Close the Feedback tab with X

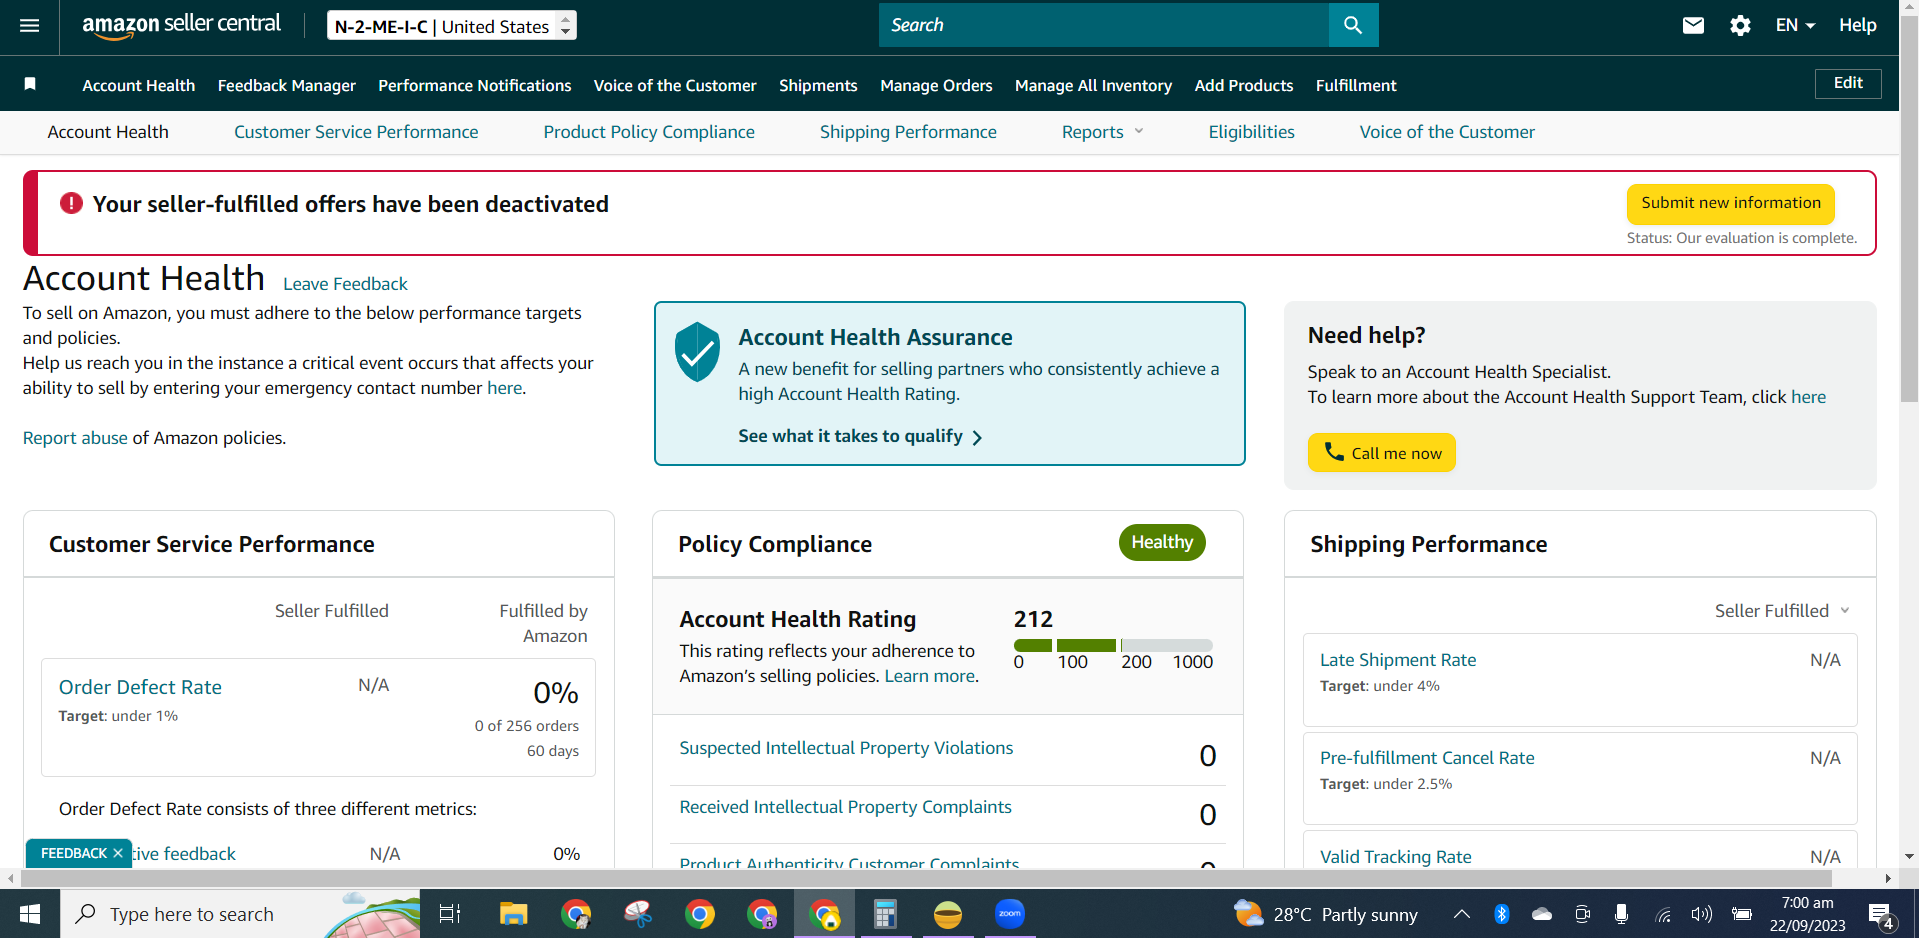(x=118, y=853)
